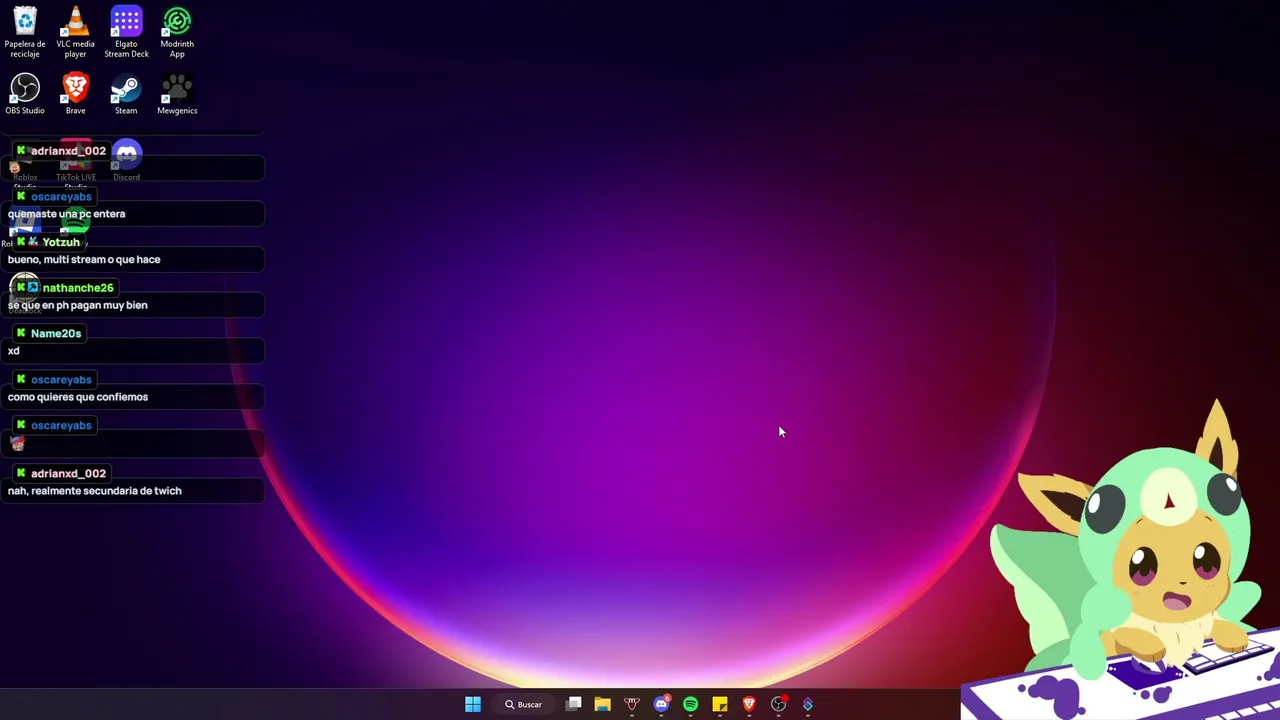Open the Modrinth App desktop shortcut
Image resolution: width=1280 pixels, height=720 pixels.
tap(177, 32)
